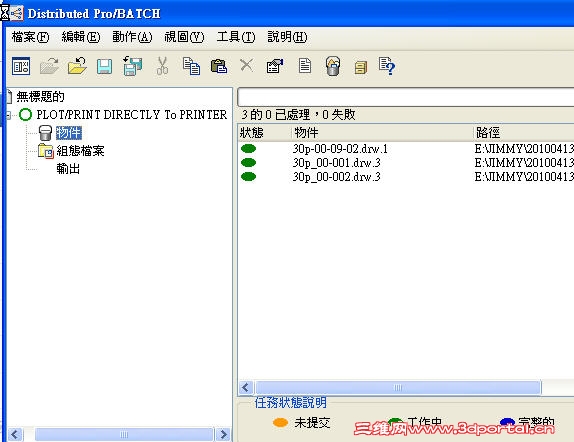This screenshot has width=574, height=442.
Task: Click the 未提交 legend label
Action: [x=312, y=423]
